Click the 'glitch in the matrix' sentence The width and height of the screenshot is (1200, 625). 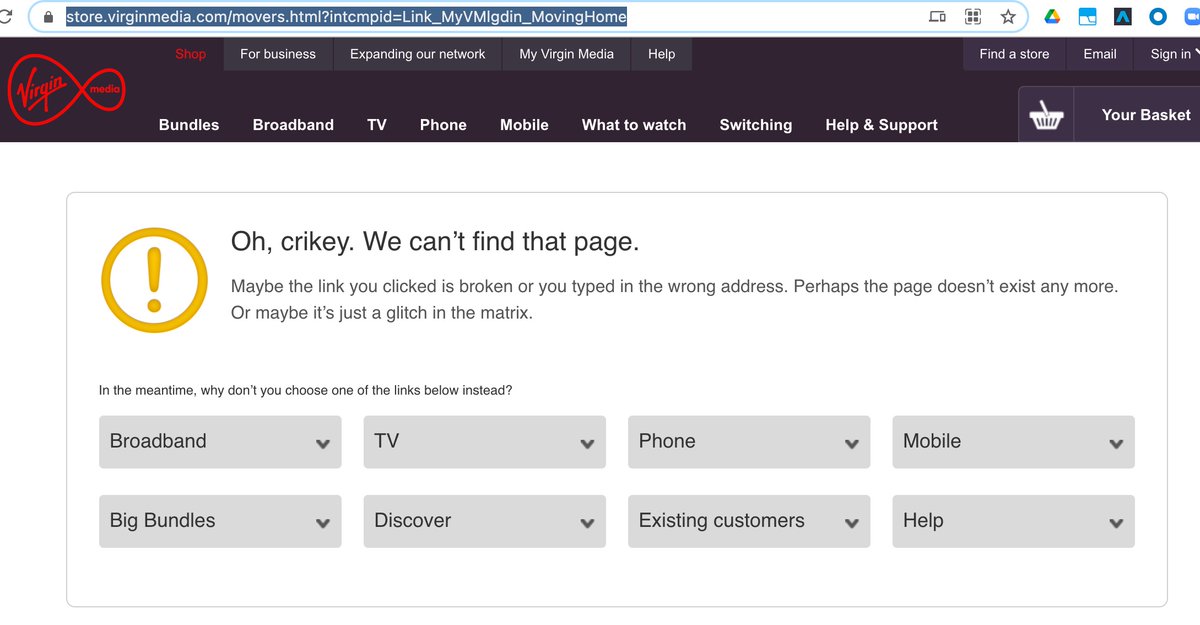[382, 313]
